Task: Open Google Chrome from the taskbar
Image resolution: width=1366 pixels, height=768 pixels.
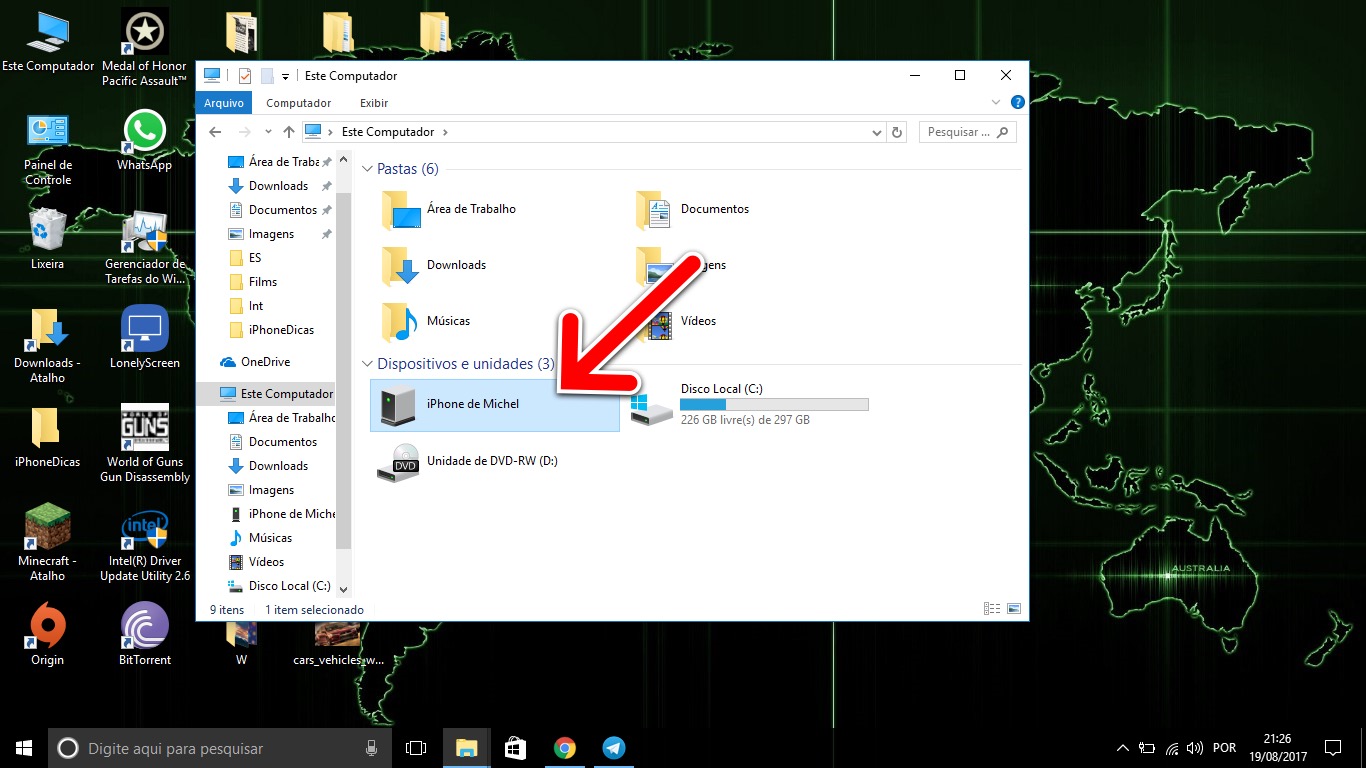Action: (x=565, y=748)
